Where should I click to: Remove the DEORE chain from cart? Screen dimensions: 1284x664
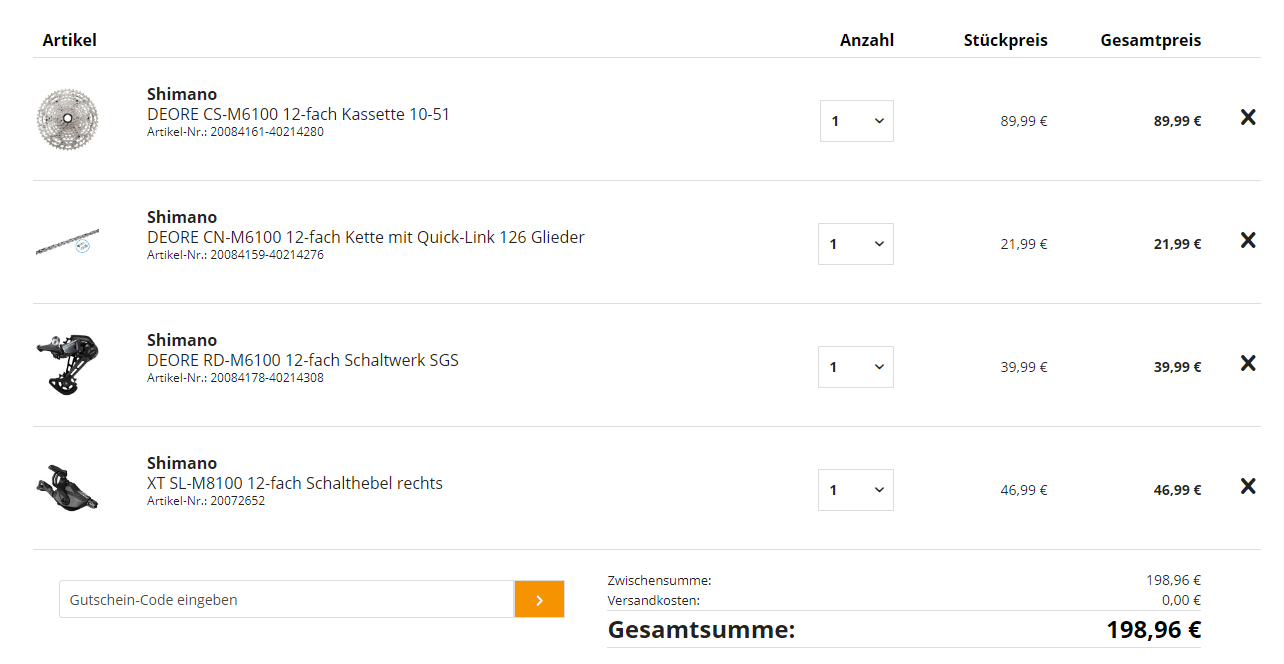tap(1248, 241)
